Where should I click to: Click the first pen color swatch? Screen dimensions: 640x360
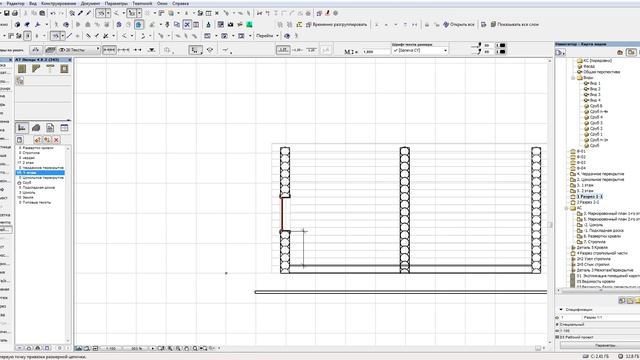(502, 45)
